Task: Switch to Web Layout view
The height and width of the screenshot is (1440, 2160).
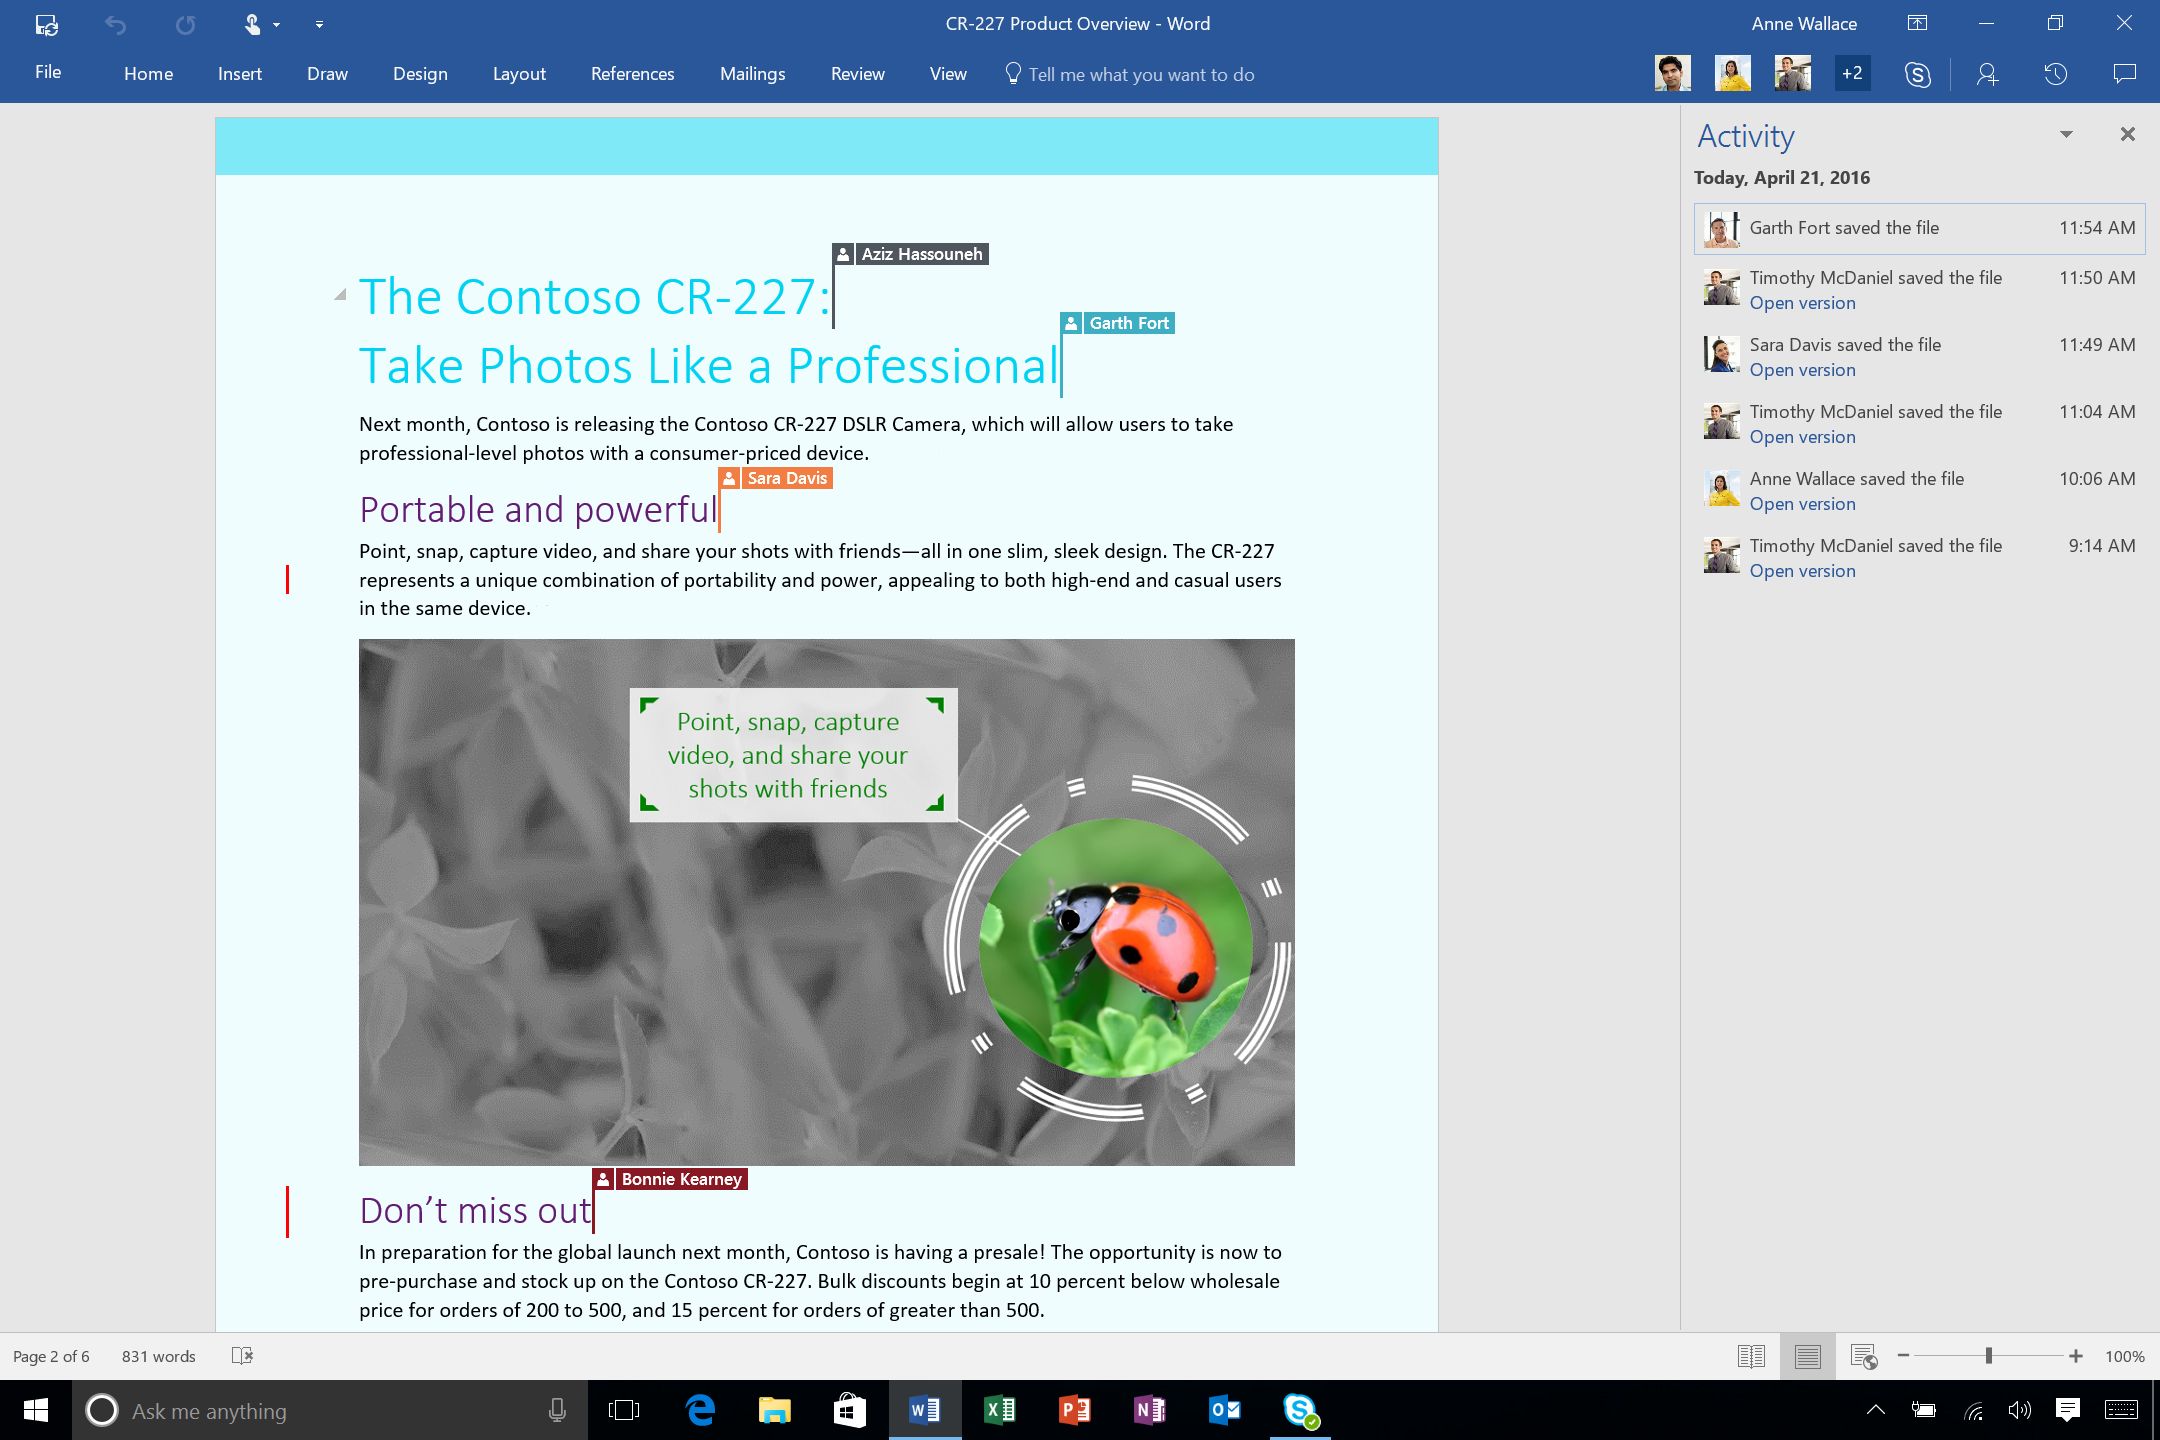Action: pyautogui.click(x=1863, y=1356)
